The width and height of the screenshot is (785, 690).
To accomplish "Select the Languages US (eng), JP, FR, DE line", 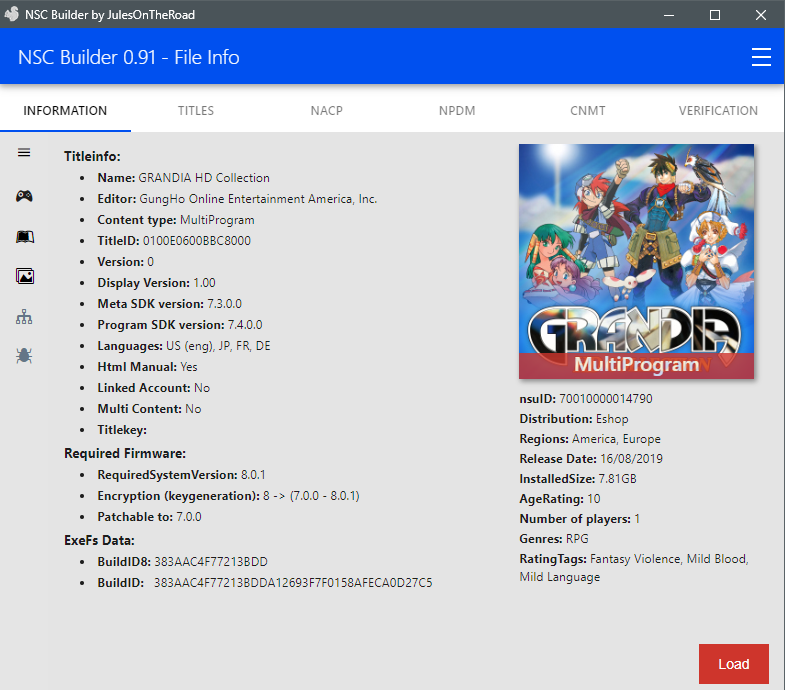I will (184, 346).
